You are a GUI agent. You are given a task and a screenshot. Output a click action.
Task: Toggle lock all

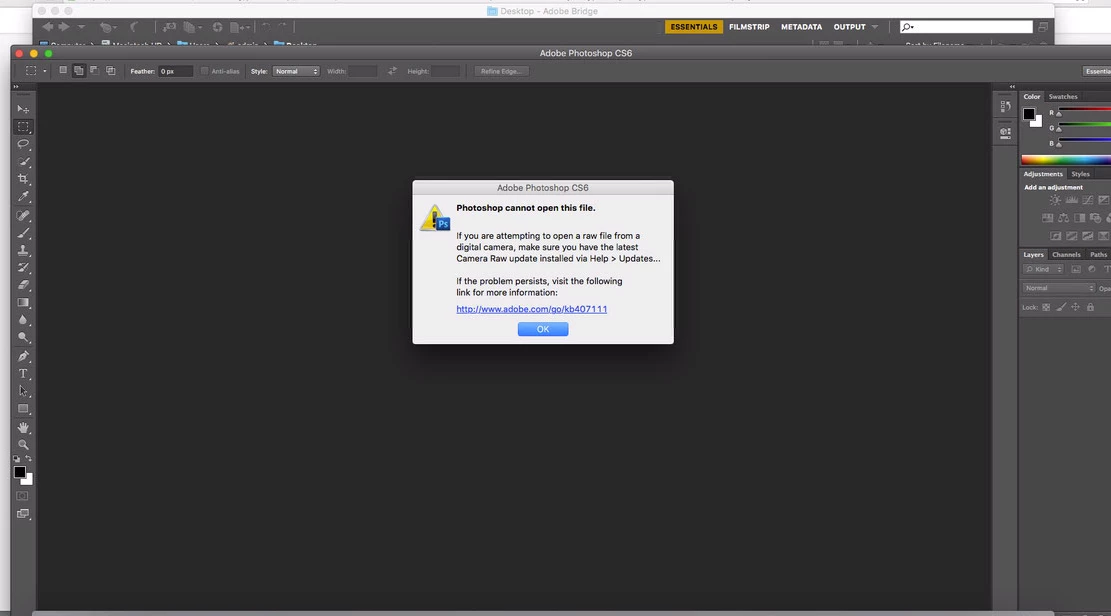click(1090, 307)
